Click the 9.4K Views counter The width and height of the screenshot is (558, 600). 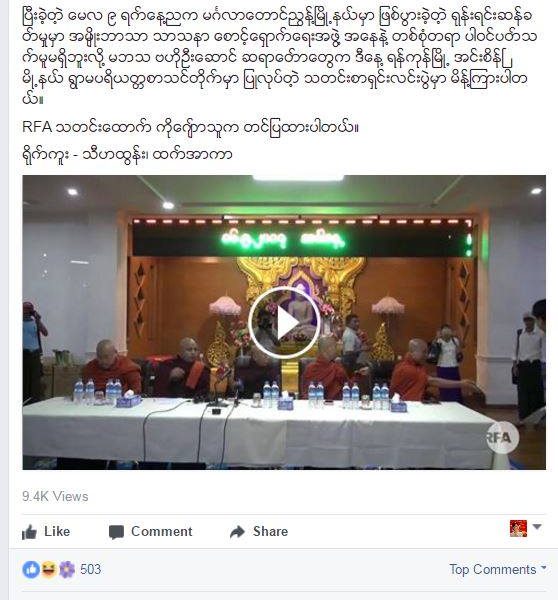click(55, 496)
